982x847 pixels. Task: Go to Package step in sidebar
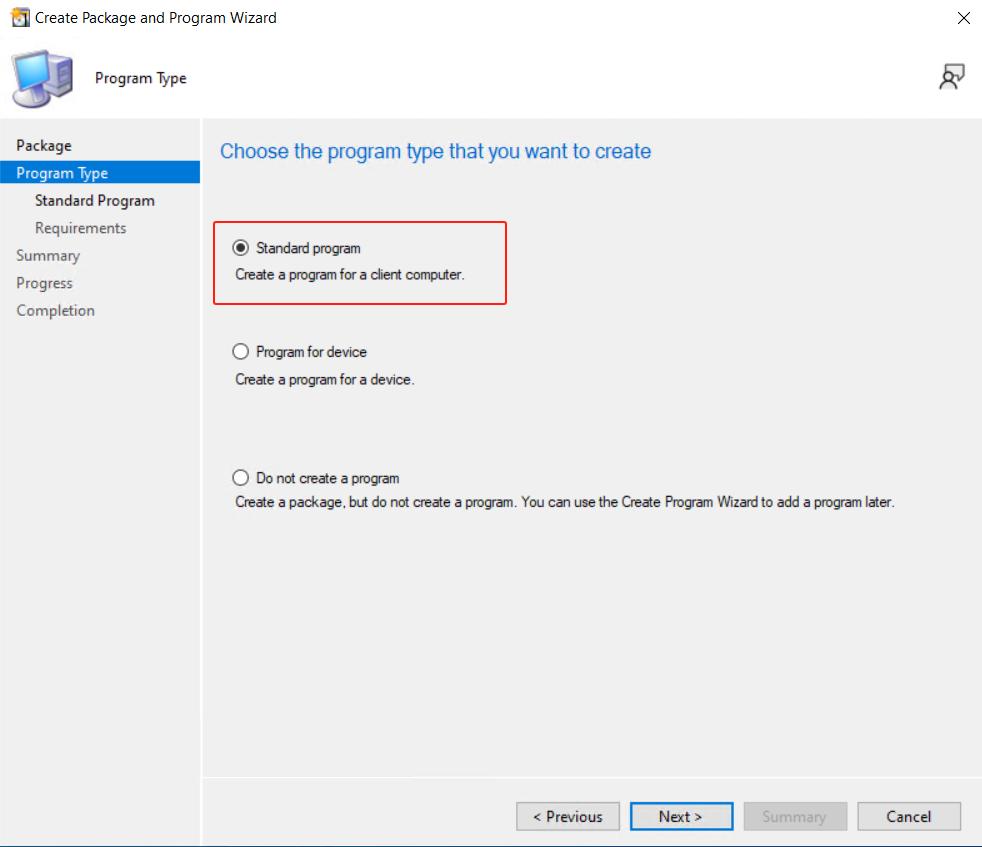pyautogui.click(x=44, y=146)
